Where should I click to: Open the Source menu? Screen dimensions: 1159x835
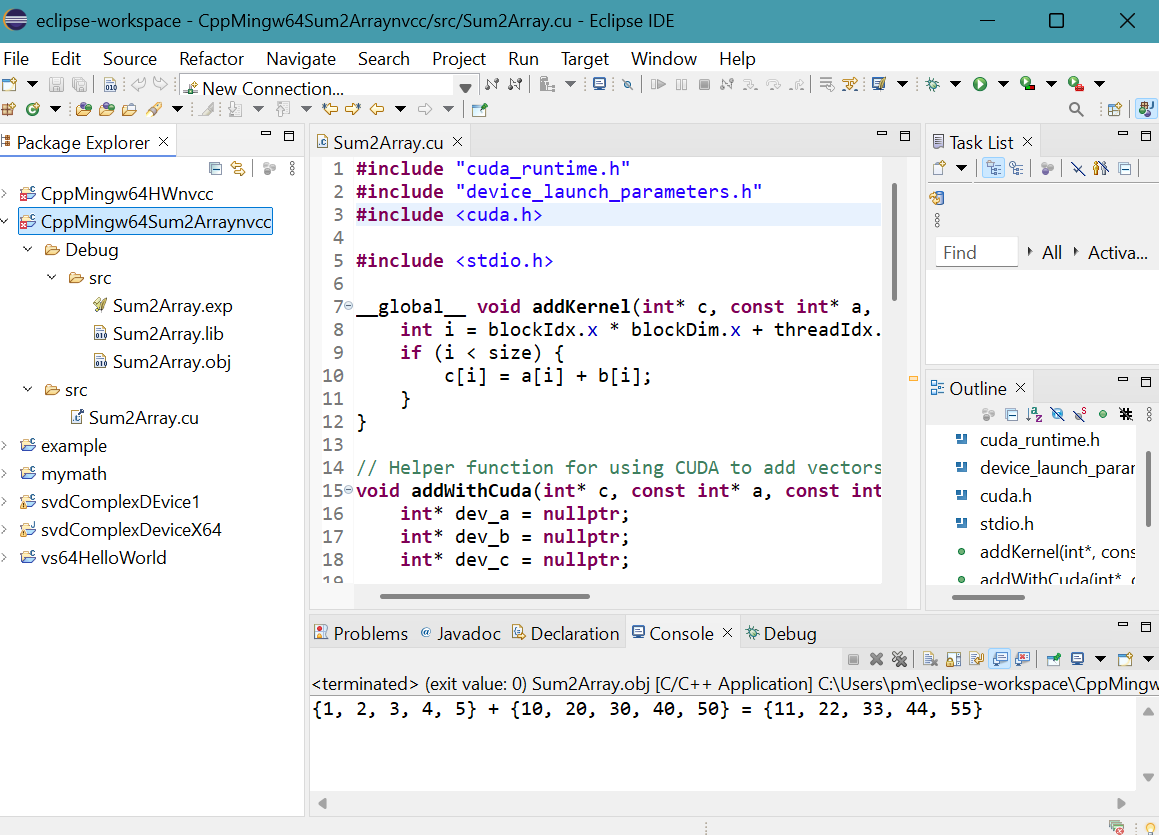130,59
